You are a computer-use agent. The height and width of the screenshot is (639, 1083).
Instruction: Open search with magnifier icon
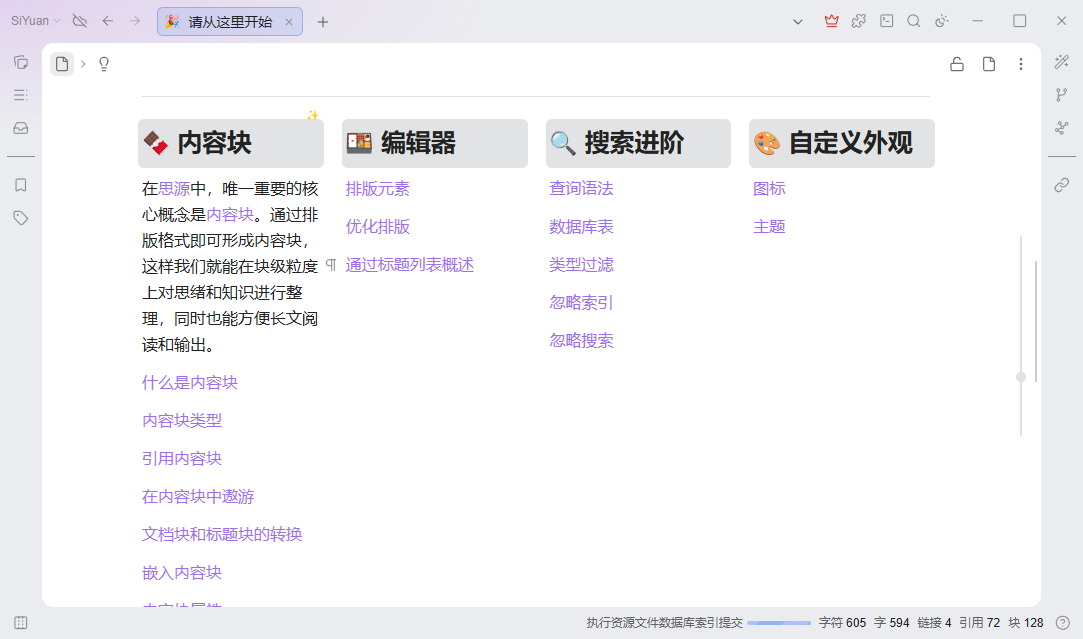[x=914, y=21]
